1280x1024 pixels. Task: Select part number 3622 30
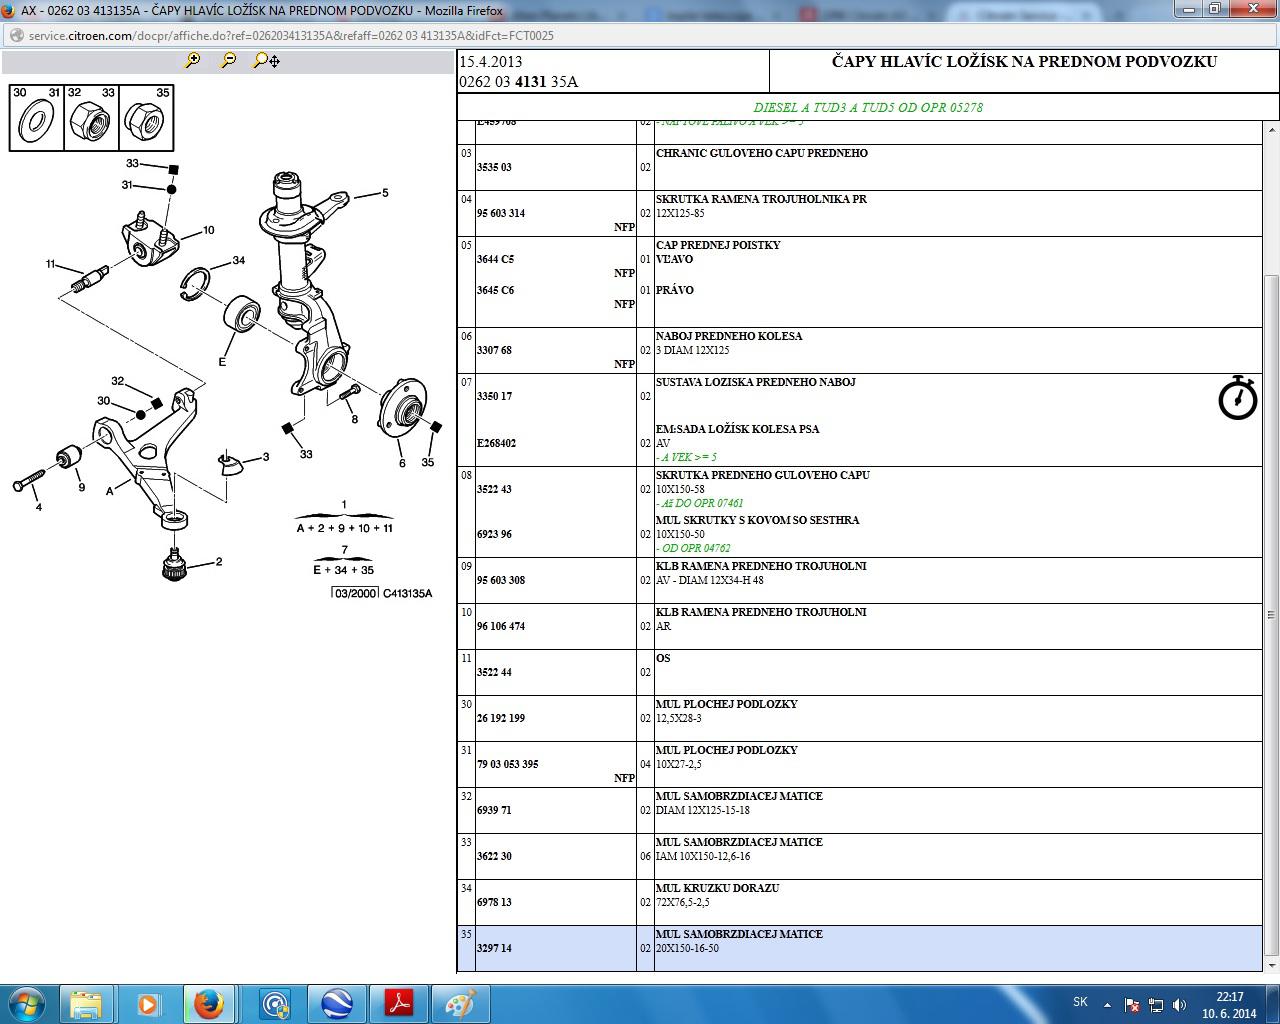pos(494,856)
